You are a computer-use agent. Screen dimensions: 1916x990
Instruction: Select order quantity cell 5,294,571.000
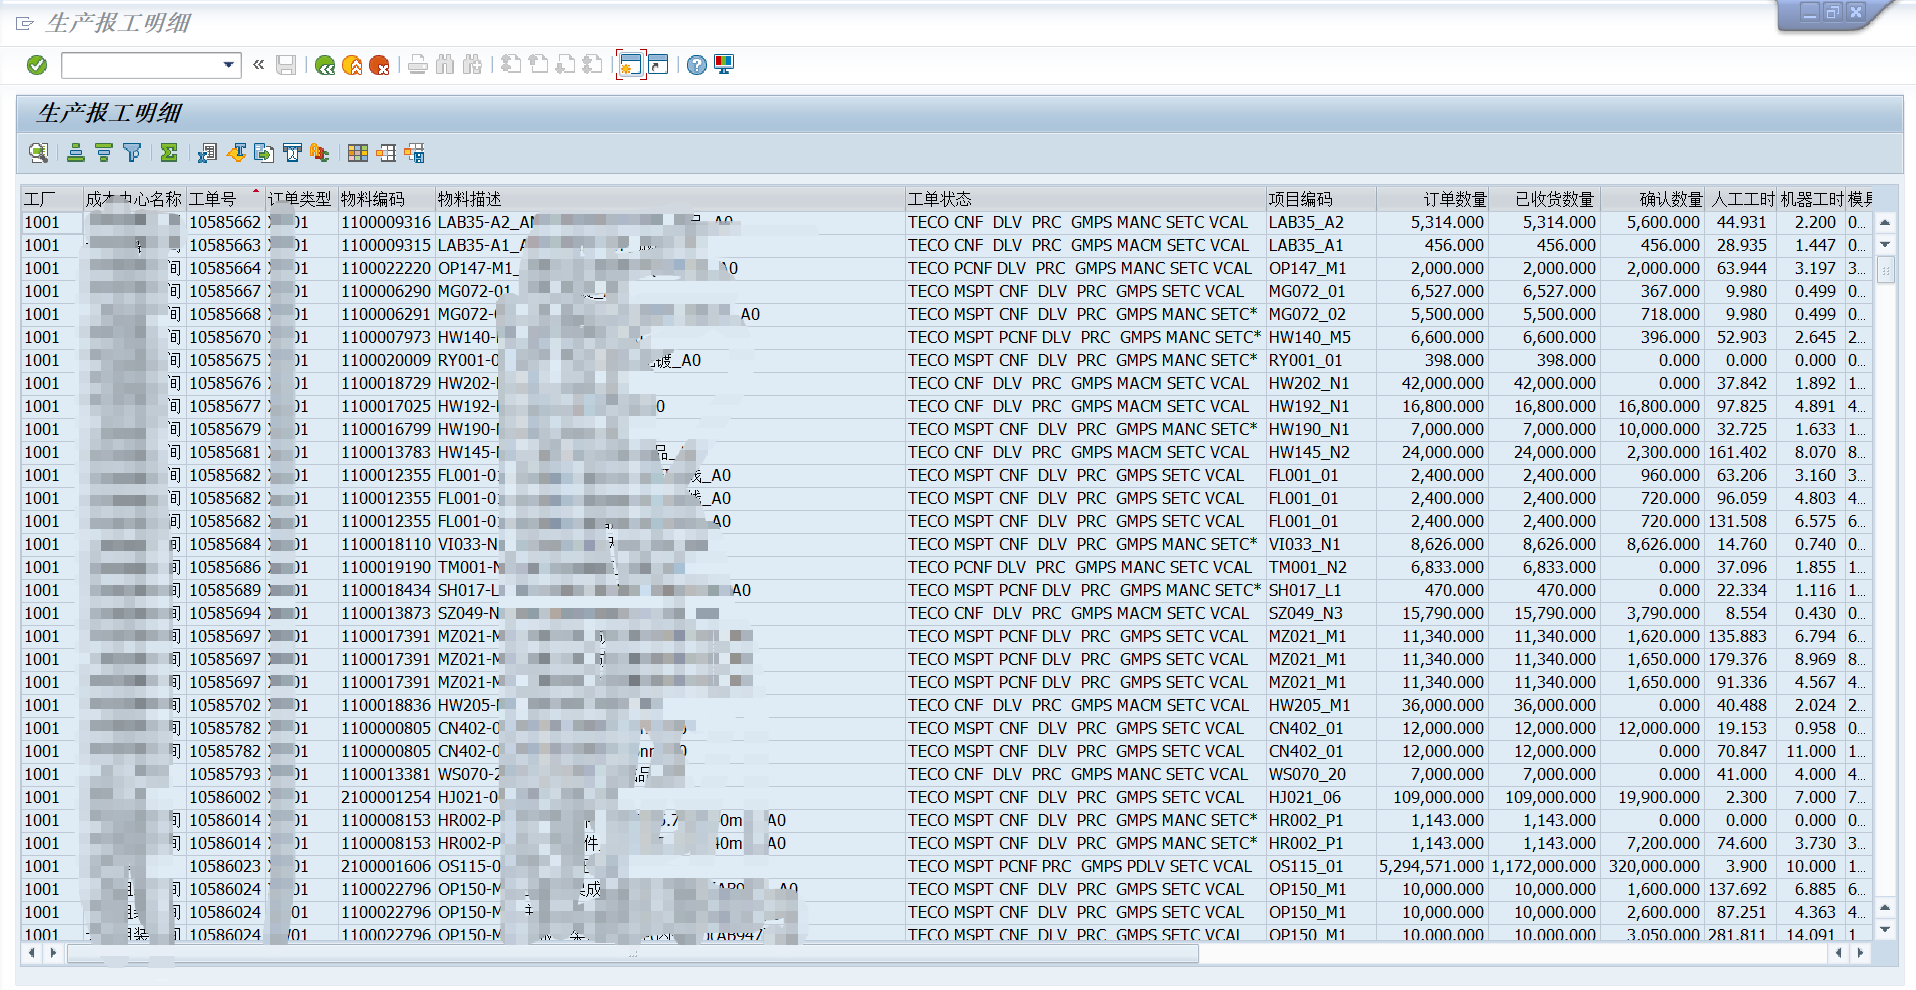click(1431, 866)
